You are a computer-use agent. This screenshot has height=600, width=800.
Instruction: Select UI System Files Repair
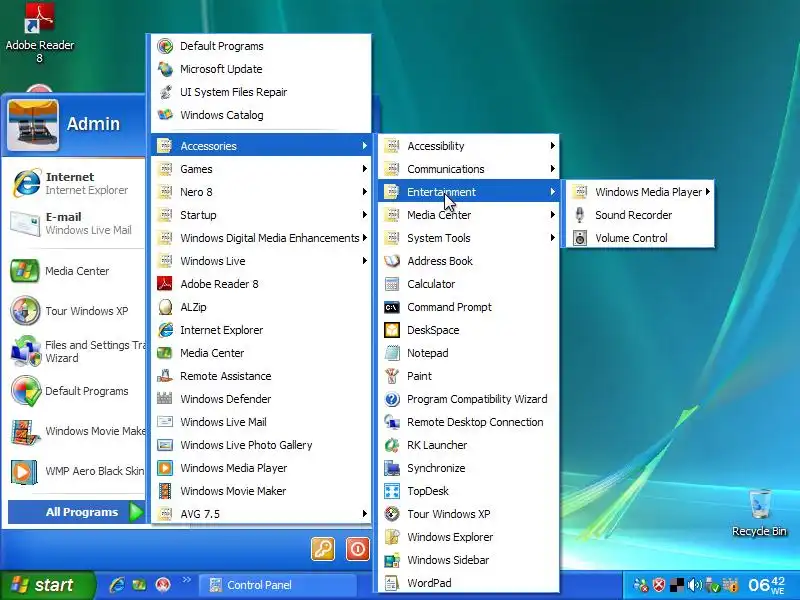(261, 92)
